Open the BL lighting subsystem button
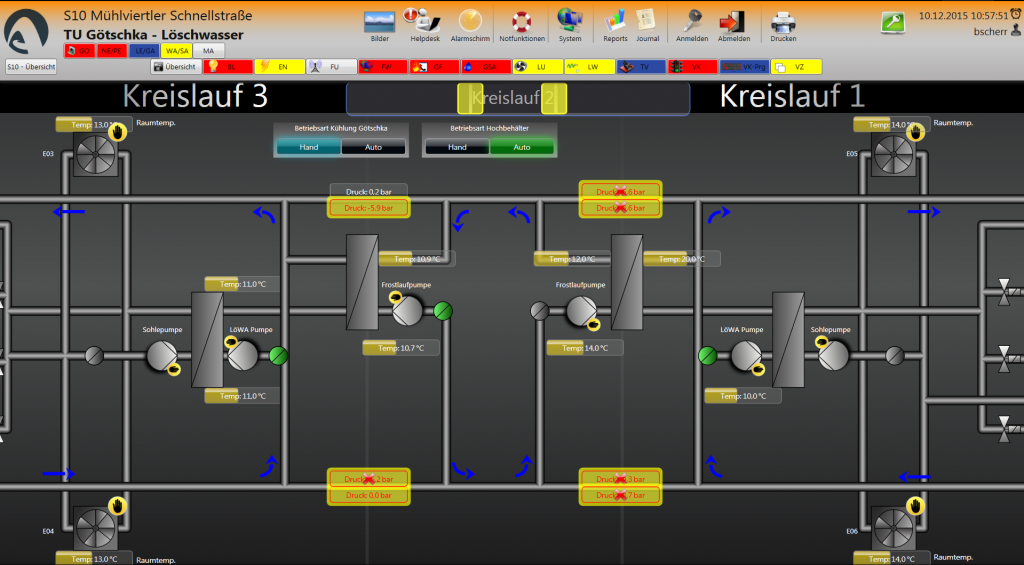Image resolution: width=1024 pixels, height=565 pixels. (228, 67)
